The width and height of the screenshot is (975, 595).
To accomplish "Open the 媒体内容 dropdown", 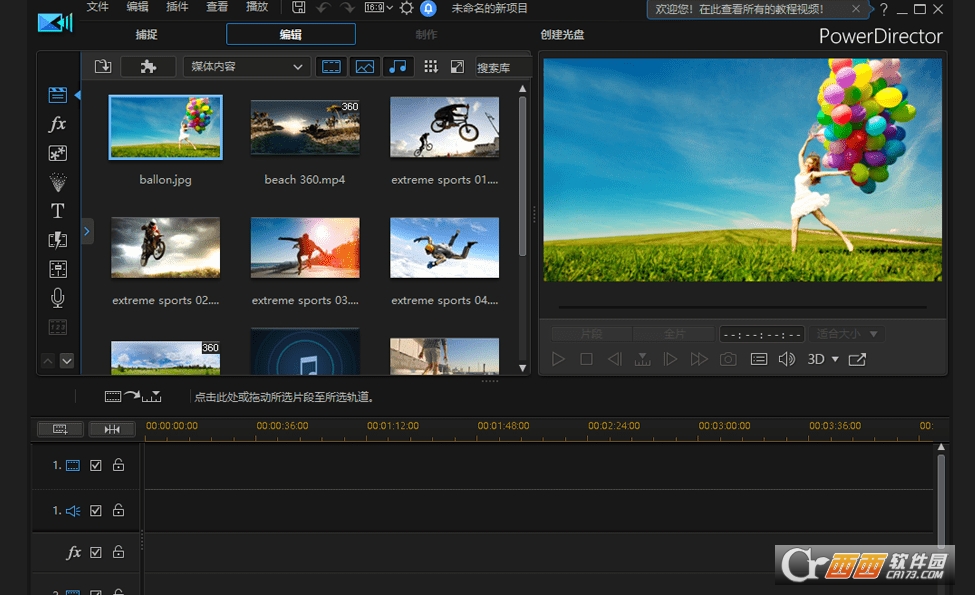I will click(x=246, y=67).
